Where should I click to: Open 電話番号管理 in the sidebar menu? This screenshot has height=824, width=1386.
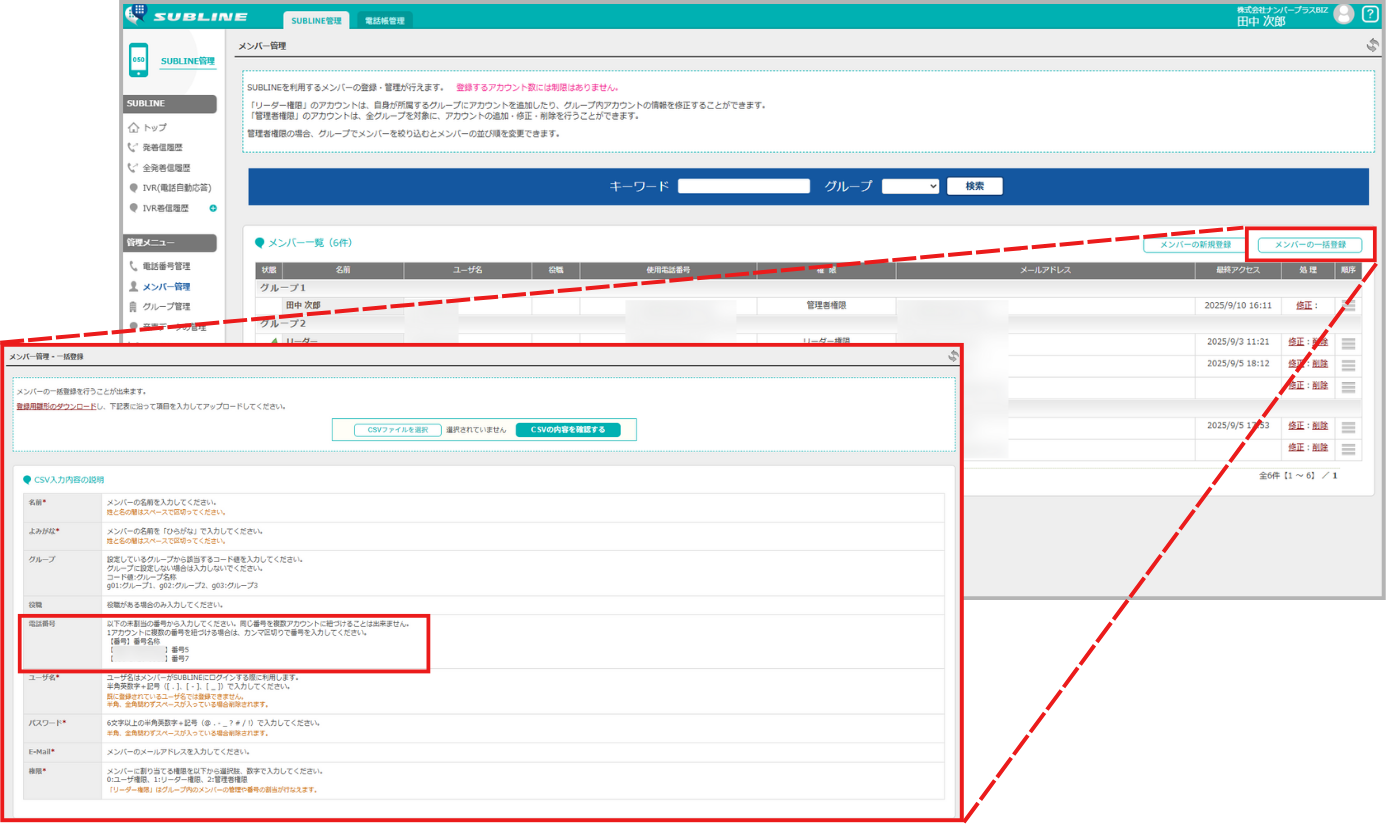pos(166,267)
